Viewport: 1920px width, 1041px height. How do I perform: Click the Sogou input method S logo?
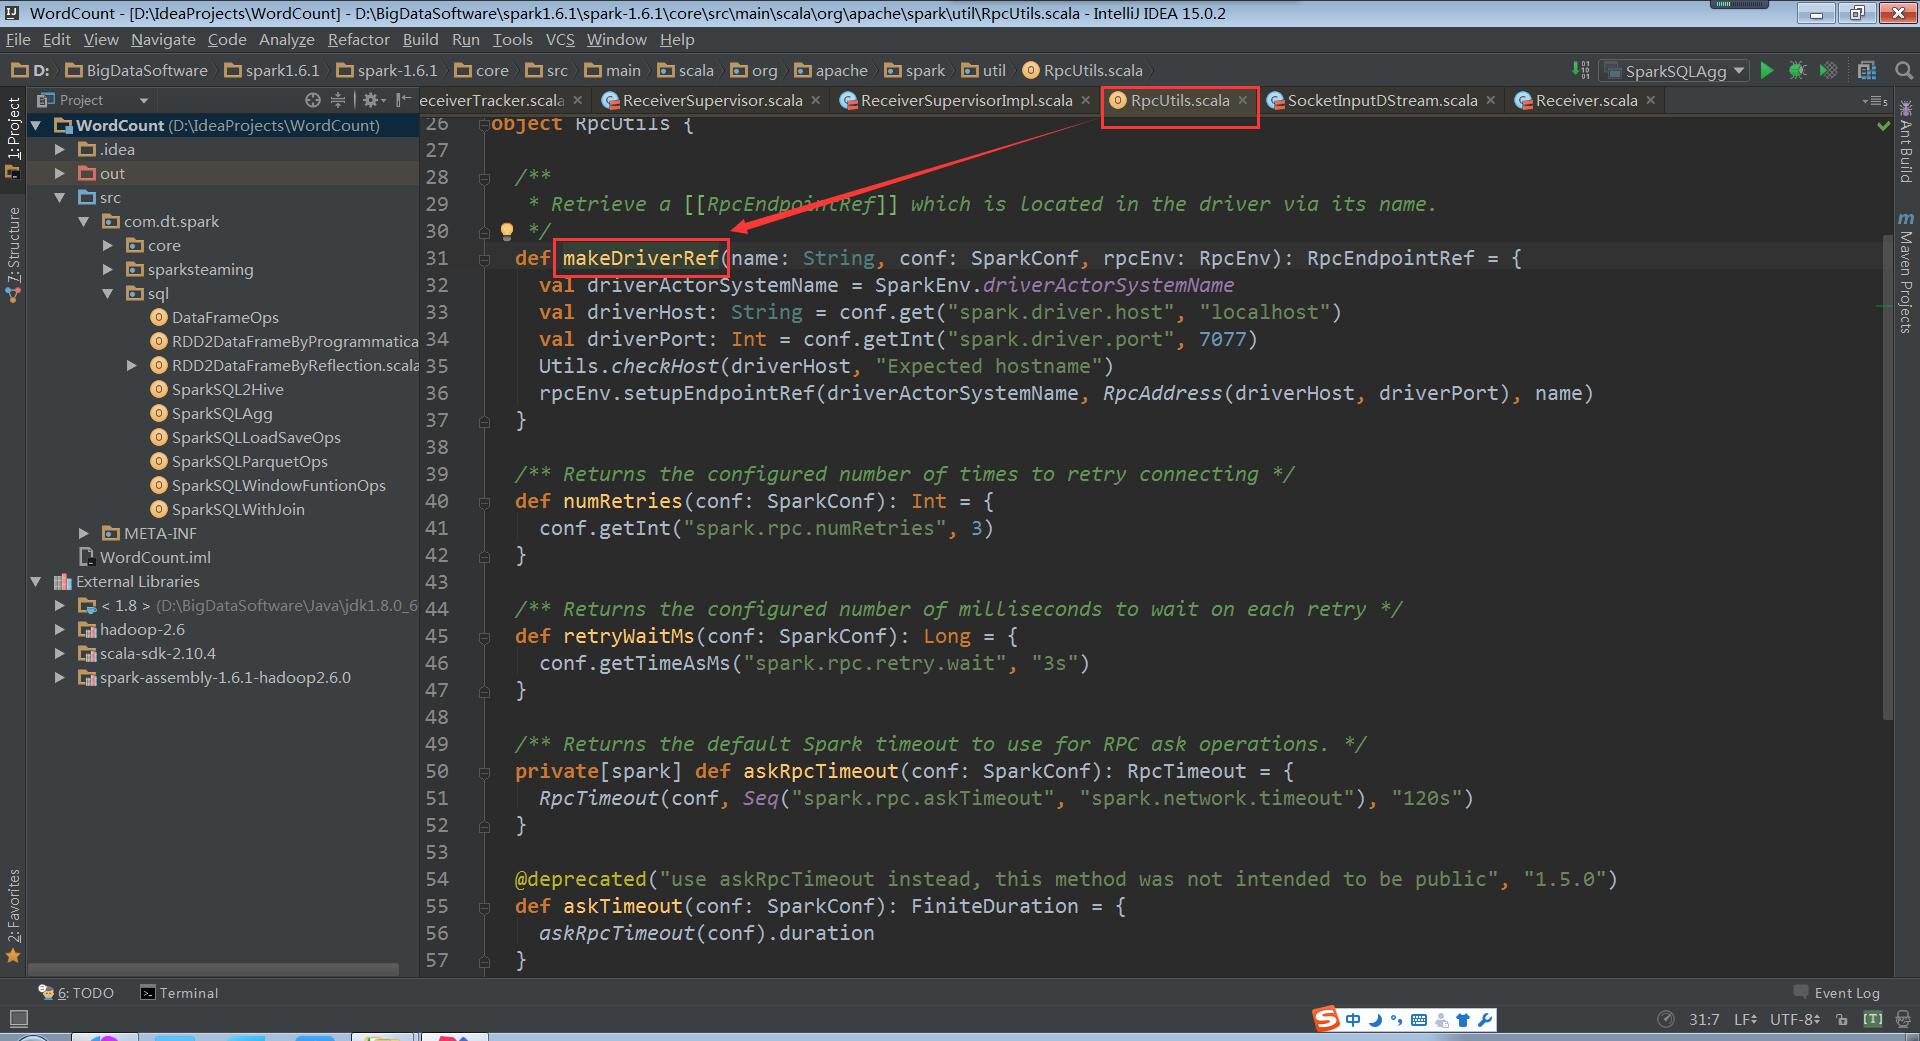click(1326, 1019)
